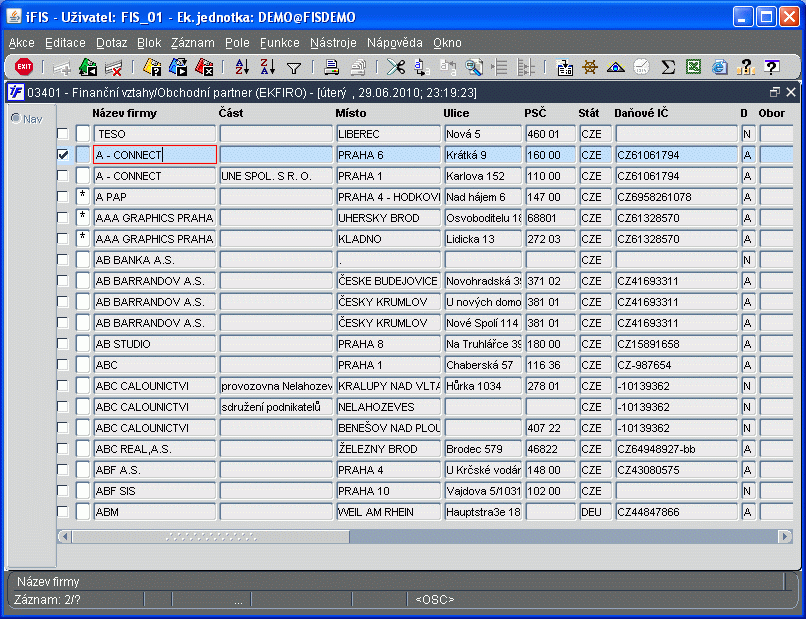This screenshot has height=619, width=806.
Task: Click the highlighted A - CONNECT name field
Action: coord(155,155)
